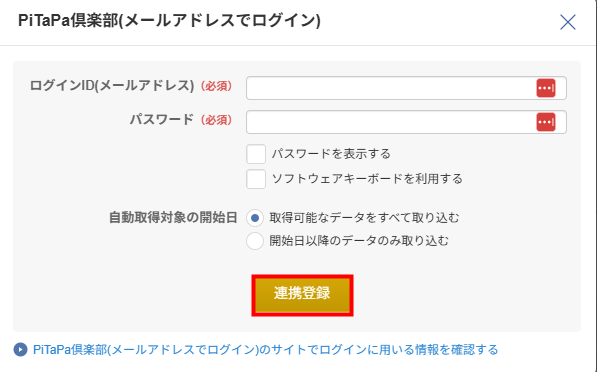This screenshot has height=372, width=597.
Task: Click the 開始日以降のデータのみ取り込む label text
Action: pyautogui.click(x=359, y=241)
